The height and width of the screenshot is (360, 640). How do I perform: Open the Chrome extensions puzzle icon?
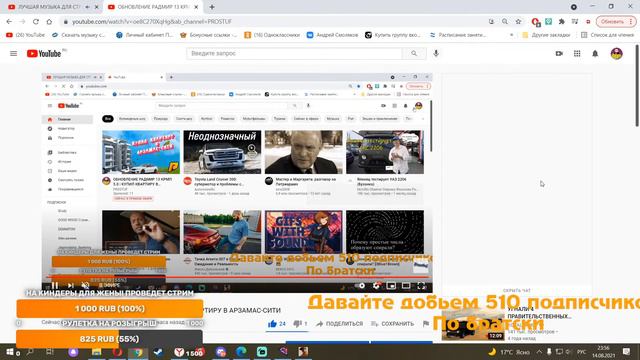[562, 22]
